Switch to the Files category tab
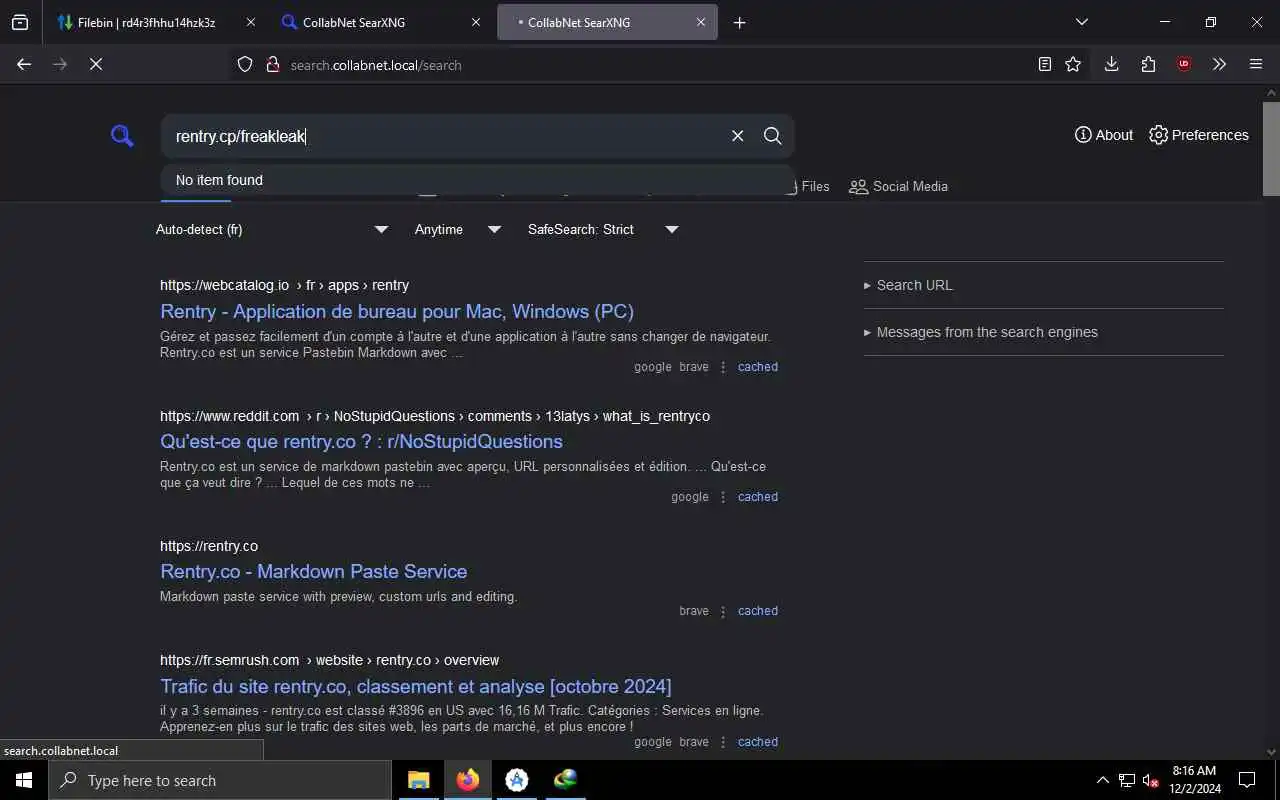The height and width of the screenshot is (800, 1280). coord(814,186)
